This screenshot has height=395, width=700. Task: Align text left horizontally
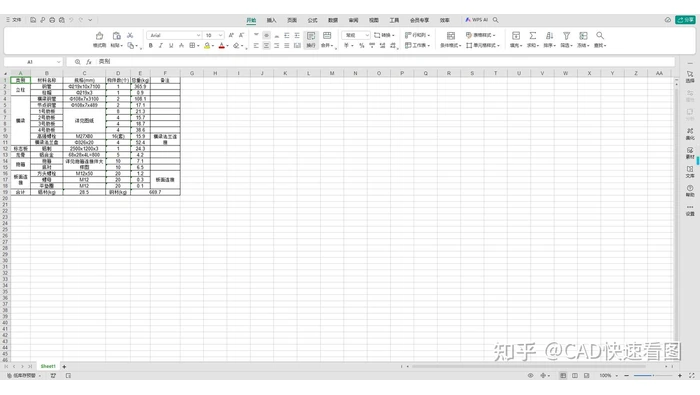pos(256,46)
